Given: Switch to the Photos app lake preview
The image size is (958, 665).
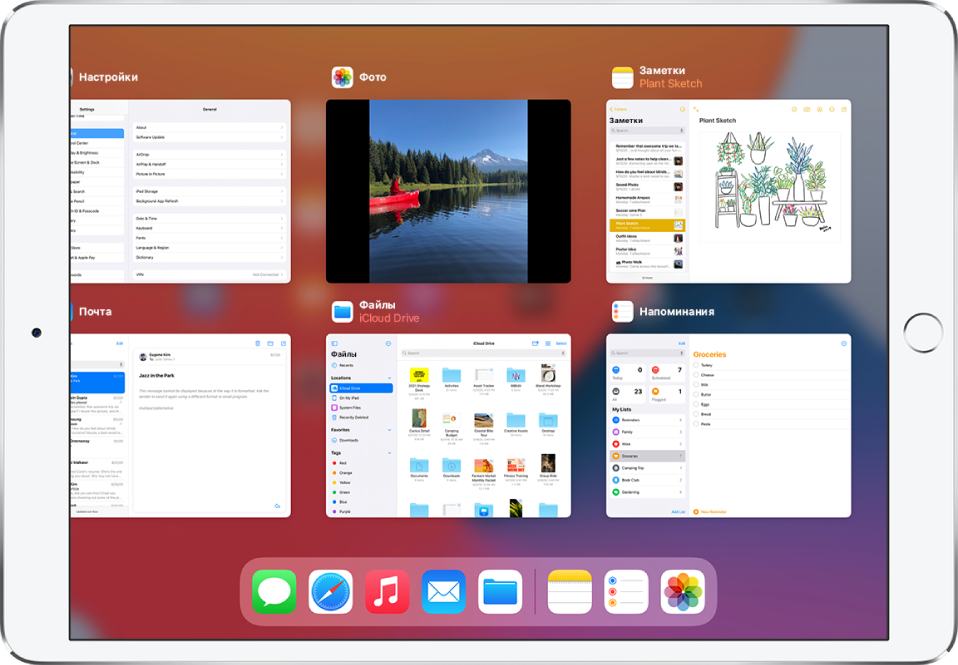Looking at the screenshot, I should [x=448, y=190].
